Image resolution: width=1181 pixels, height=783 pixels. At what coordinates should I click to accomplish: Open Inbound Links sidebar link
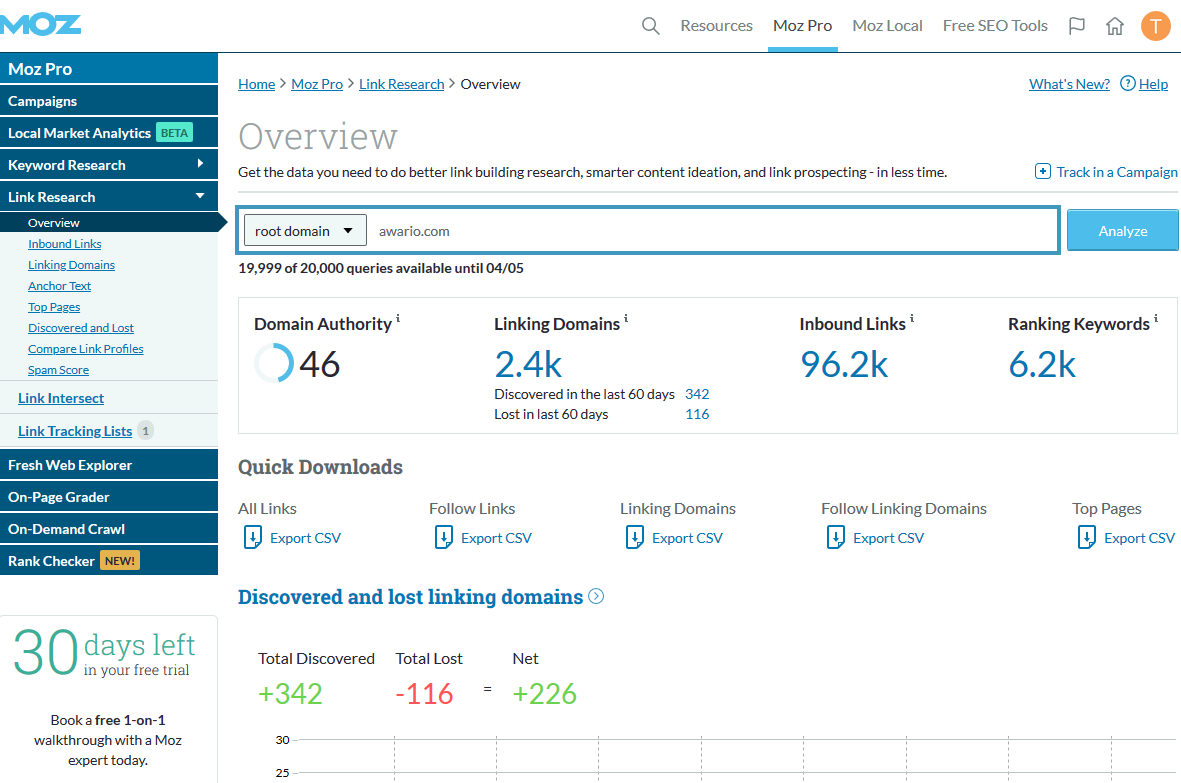click(x=65, y=244)
